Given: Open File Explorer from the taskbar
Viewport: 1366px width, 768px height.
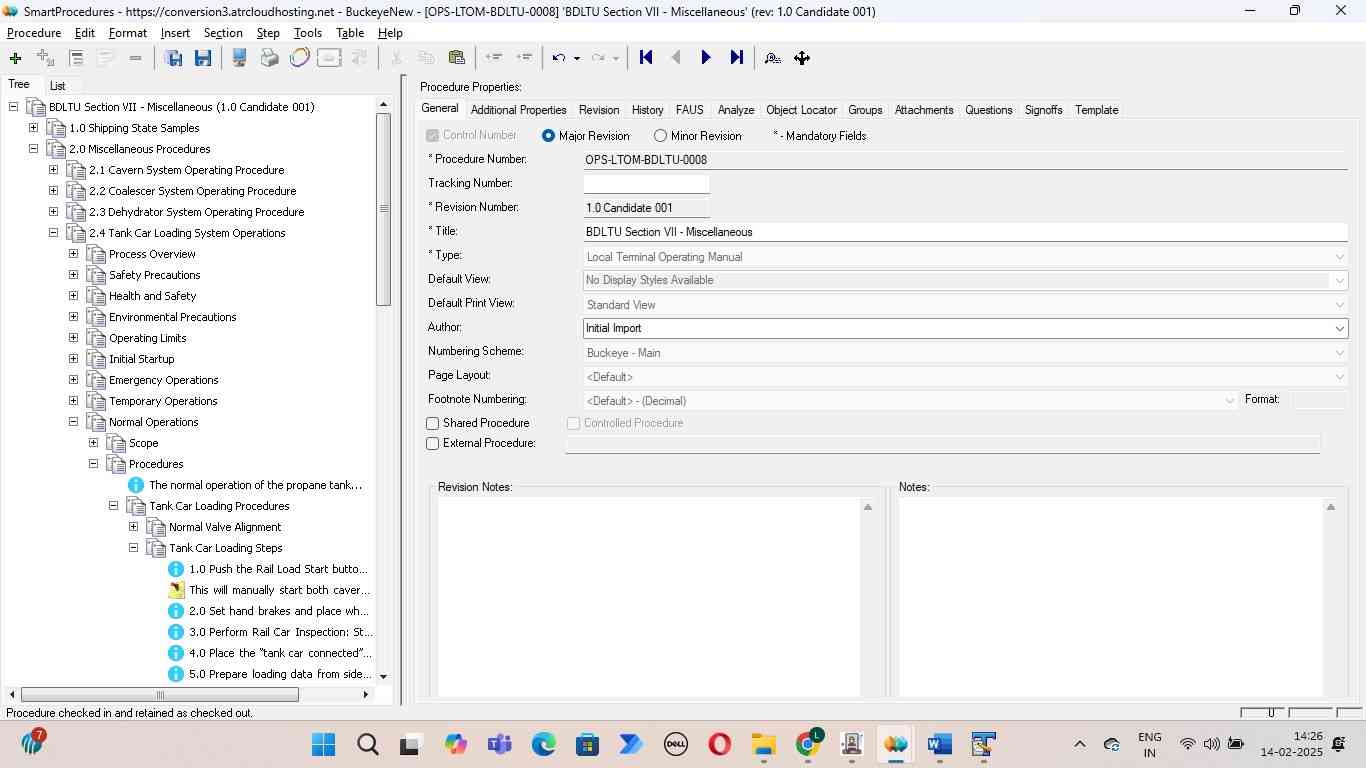Looking at the screenshot, I should tap(763, 744).
